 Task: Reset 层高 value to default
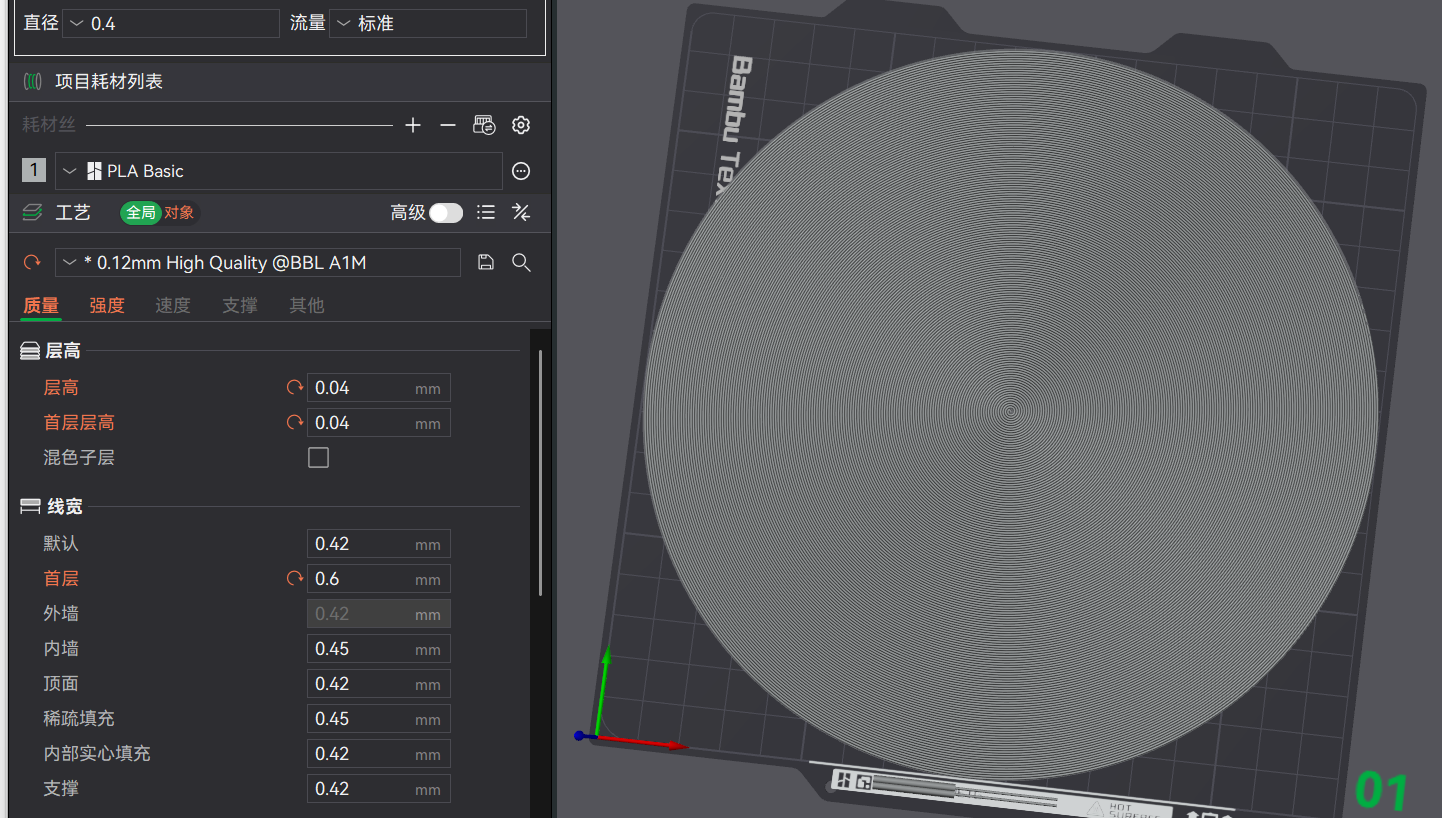[294, 387]
